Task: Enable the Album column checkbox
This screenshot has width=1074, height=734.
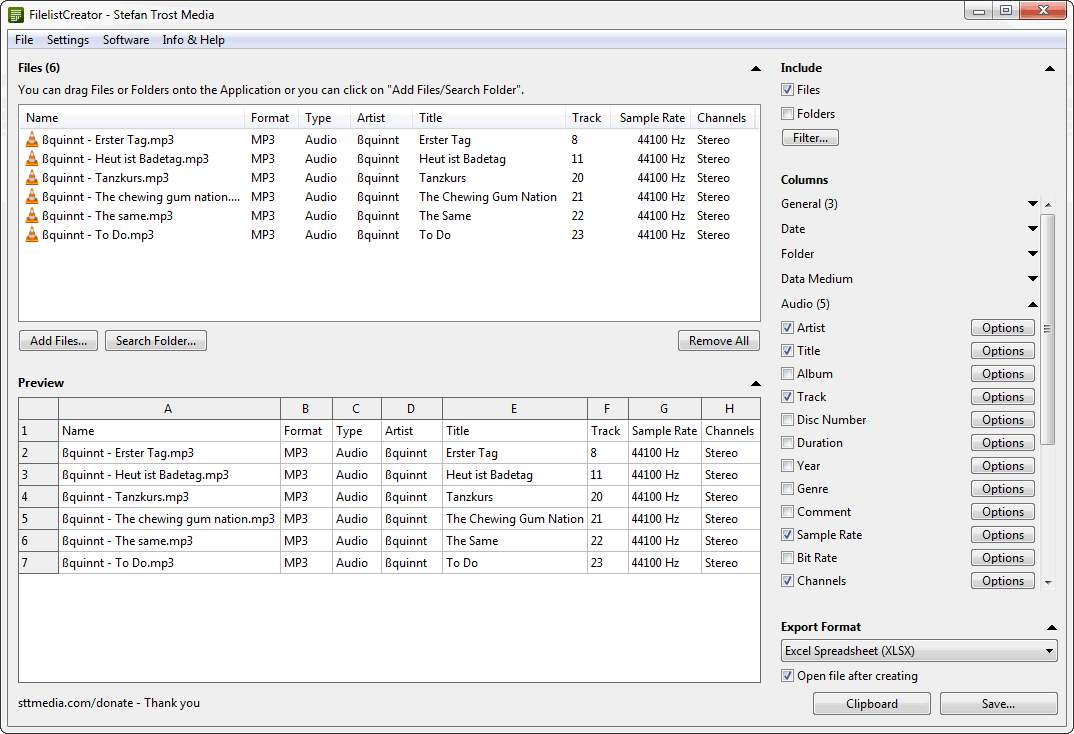Action: (x=788, y=374)
